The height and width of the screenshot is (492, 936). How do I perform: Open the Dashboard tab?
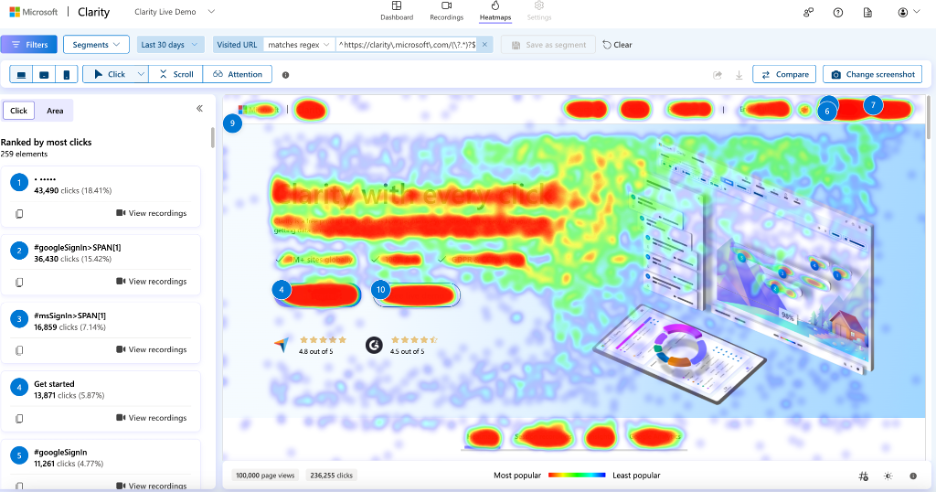pos(397,12)
